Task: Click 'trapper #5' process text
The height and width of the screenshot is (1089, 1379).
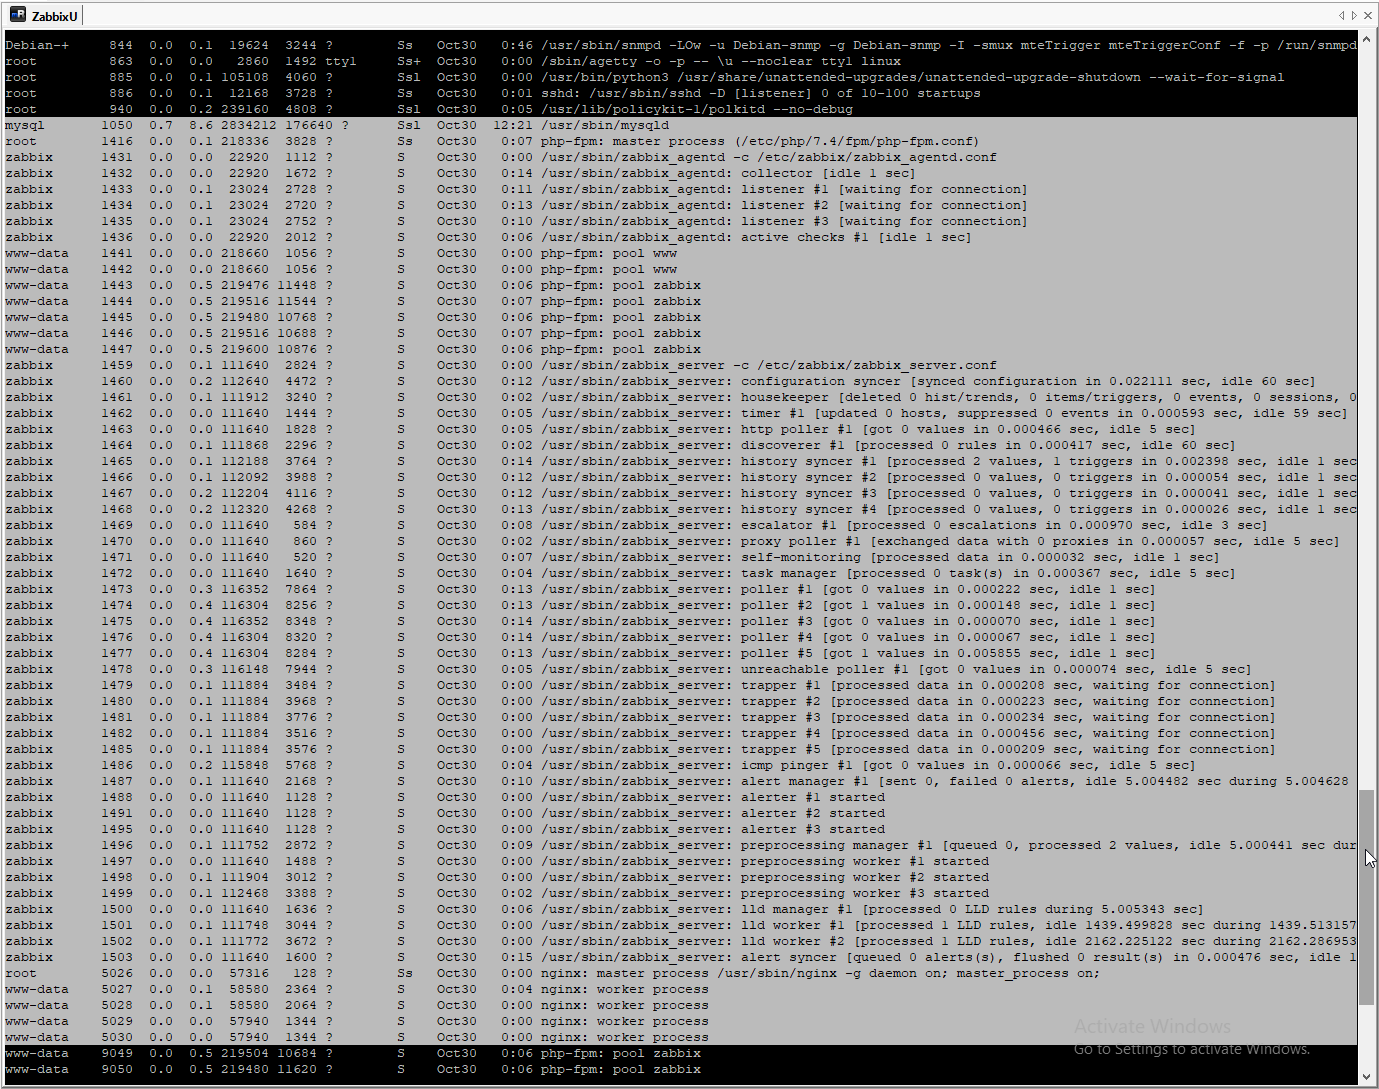Action: [x=781, y=749]
